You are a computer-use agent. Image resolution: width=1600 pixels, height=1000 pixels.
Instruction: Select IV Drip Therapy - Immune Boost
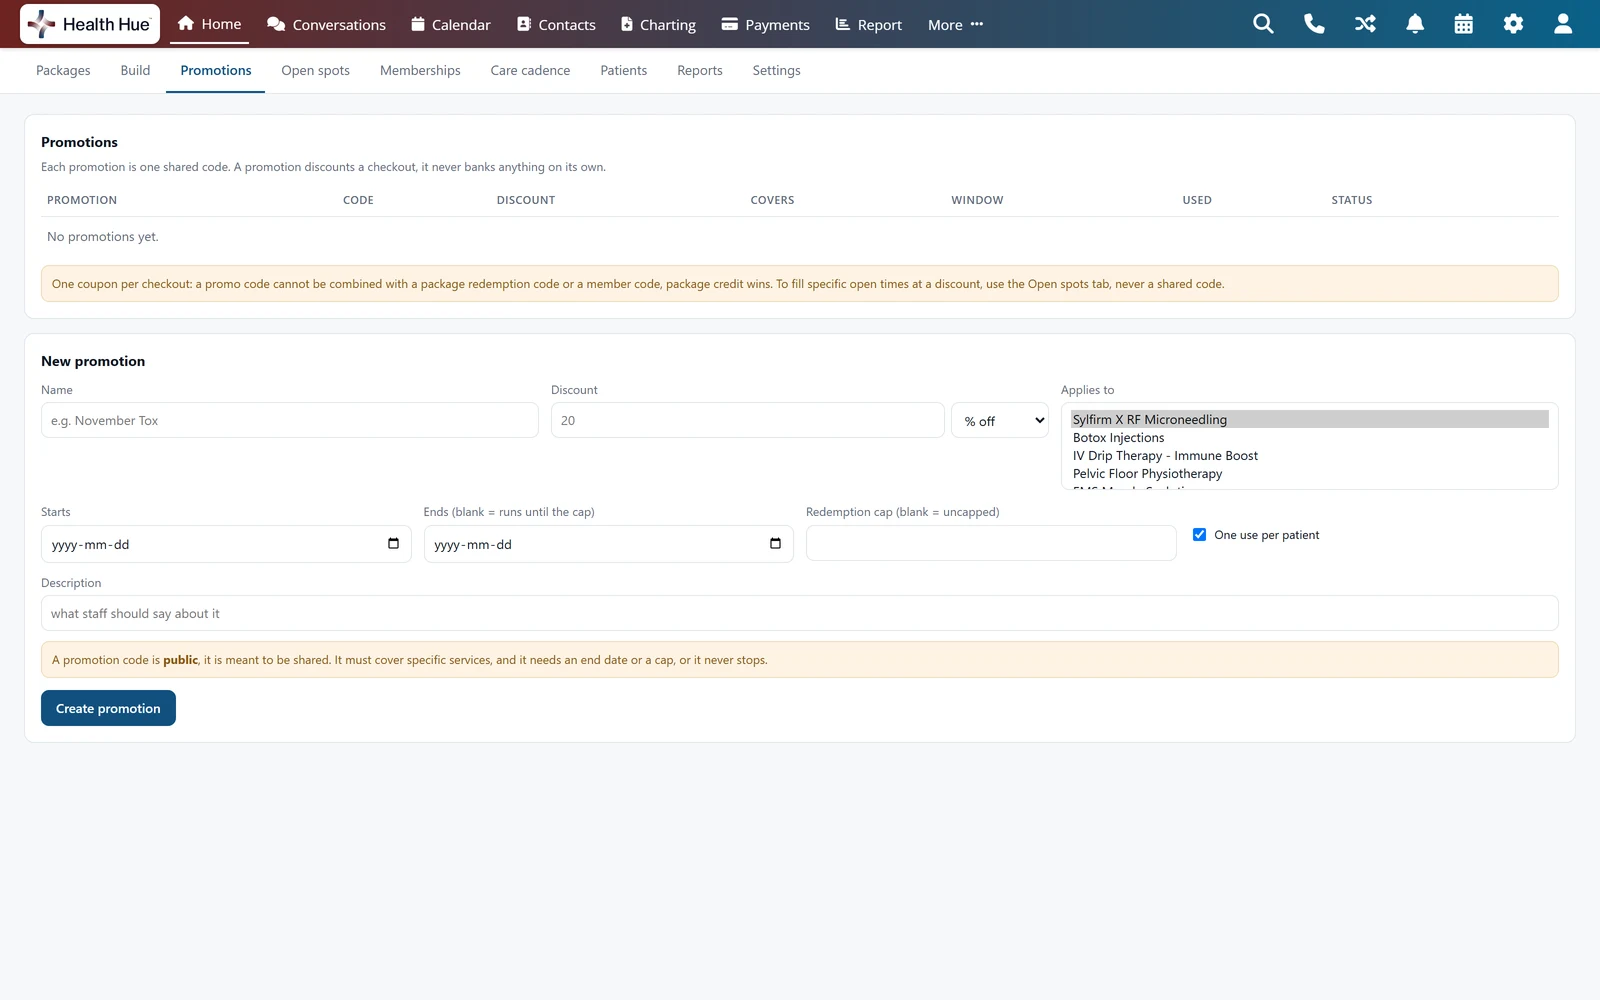tap(1310, 455)
